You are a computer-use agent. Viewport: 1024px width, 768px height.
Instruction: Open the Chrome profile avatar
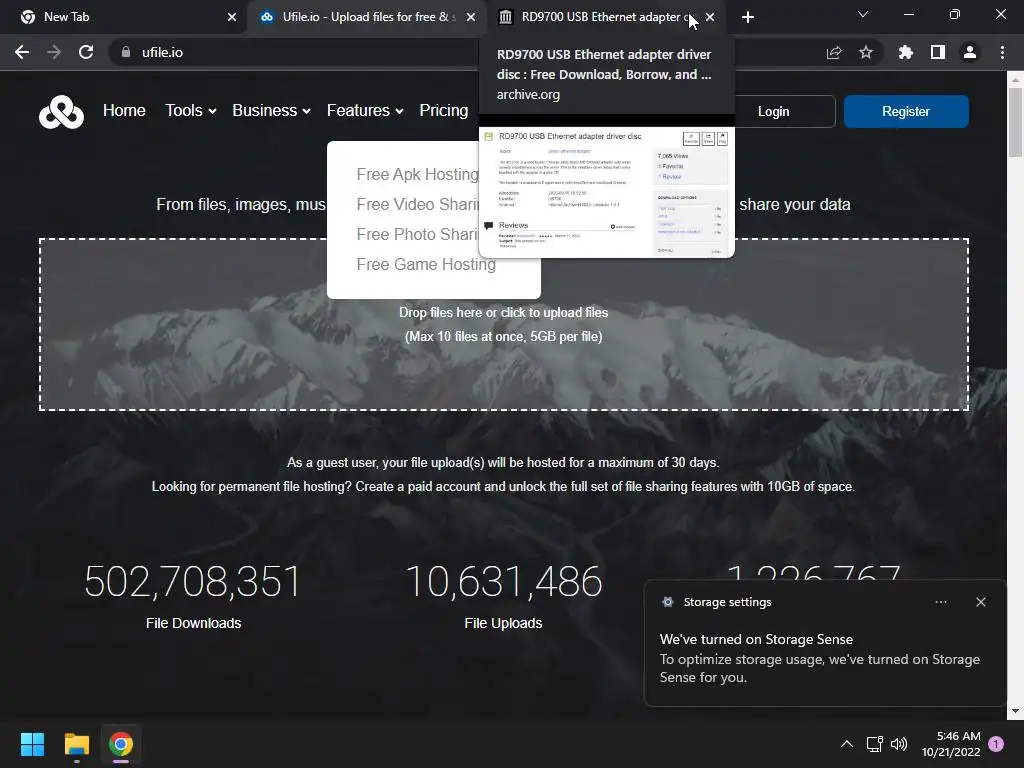[x=970, y=52]
